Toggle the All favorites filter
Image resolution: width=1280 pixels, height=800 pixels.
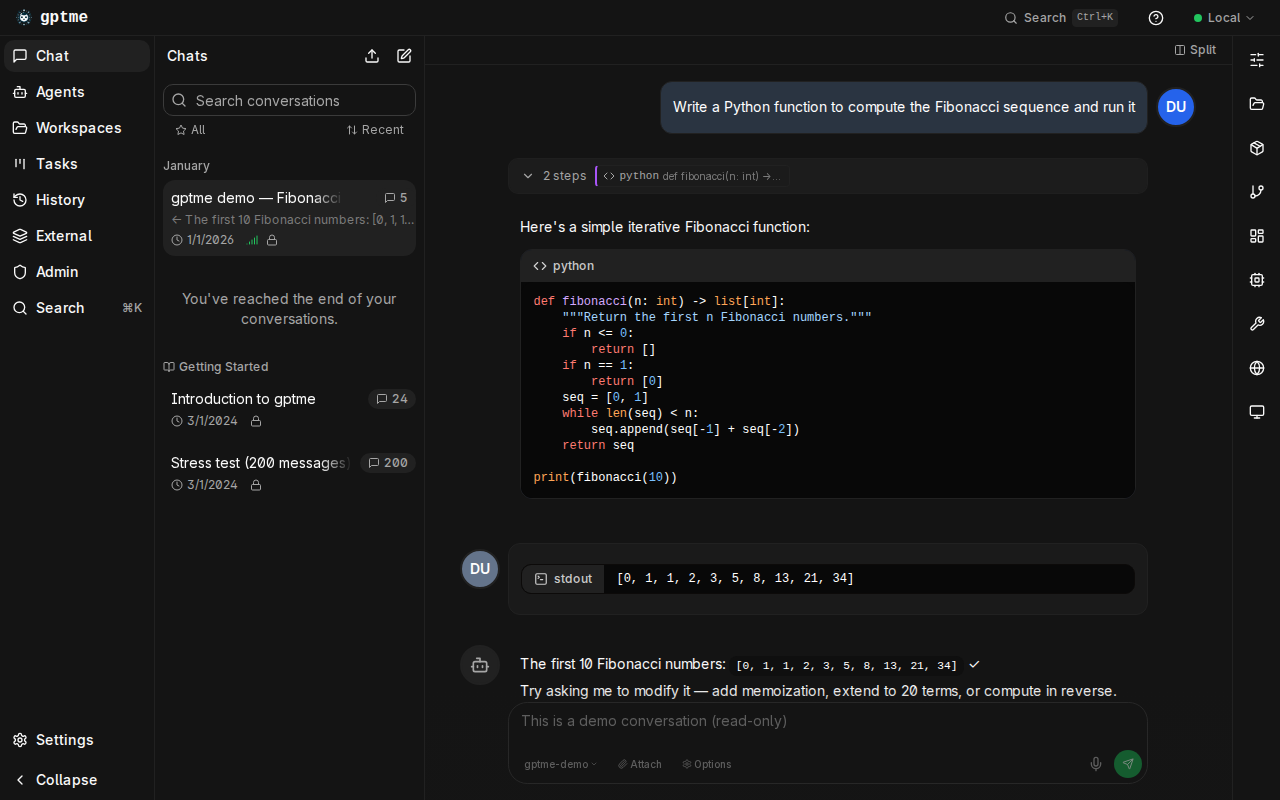pyautogui.click(x=190, y=130)
